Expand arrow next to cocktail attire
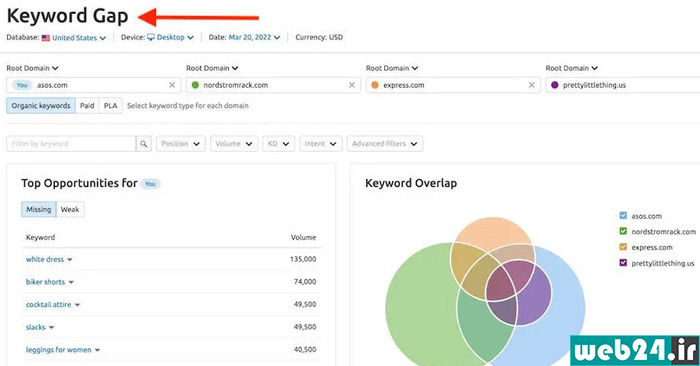 [77, 305]
